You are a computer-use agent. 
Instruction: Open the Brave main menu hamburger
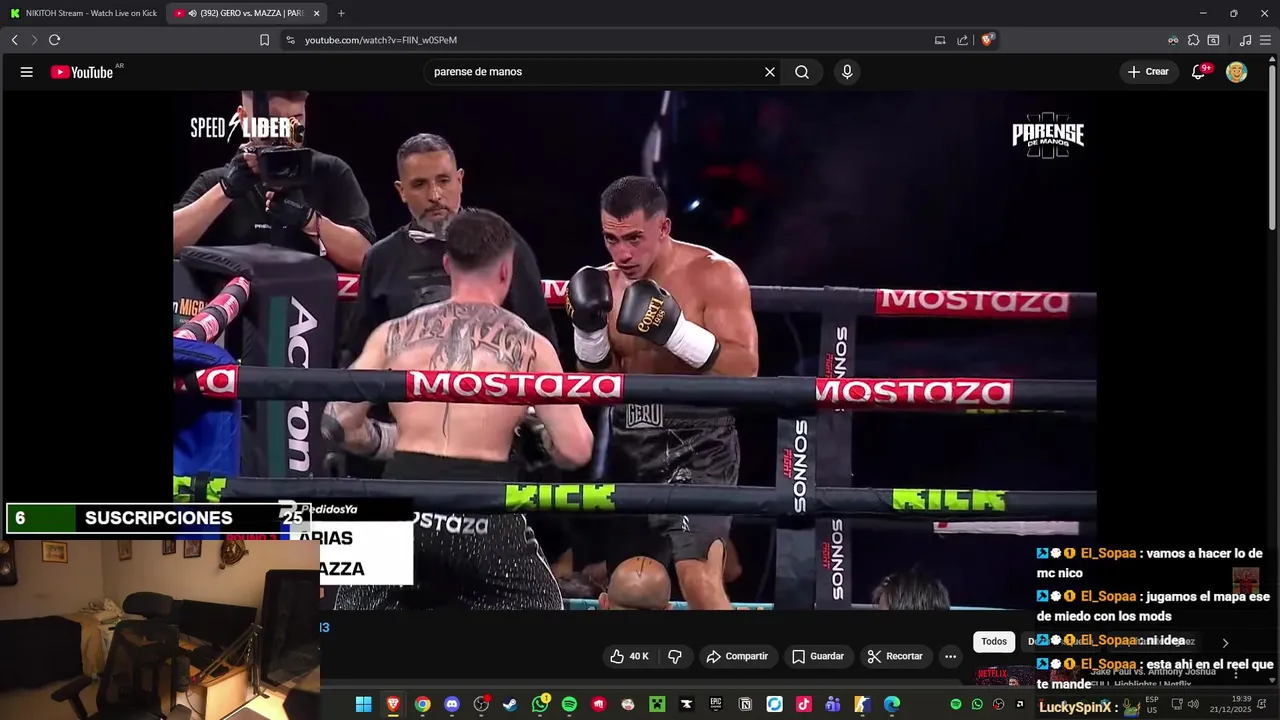click(1266, 40)
